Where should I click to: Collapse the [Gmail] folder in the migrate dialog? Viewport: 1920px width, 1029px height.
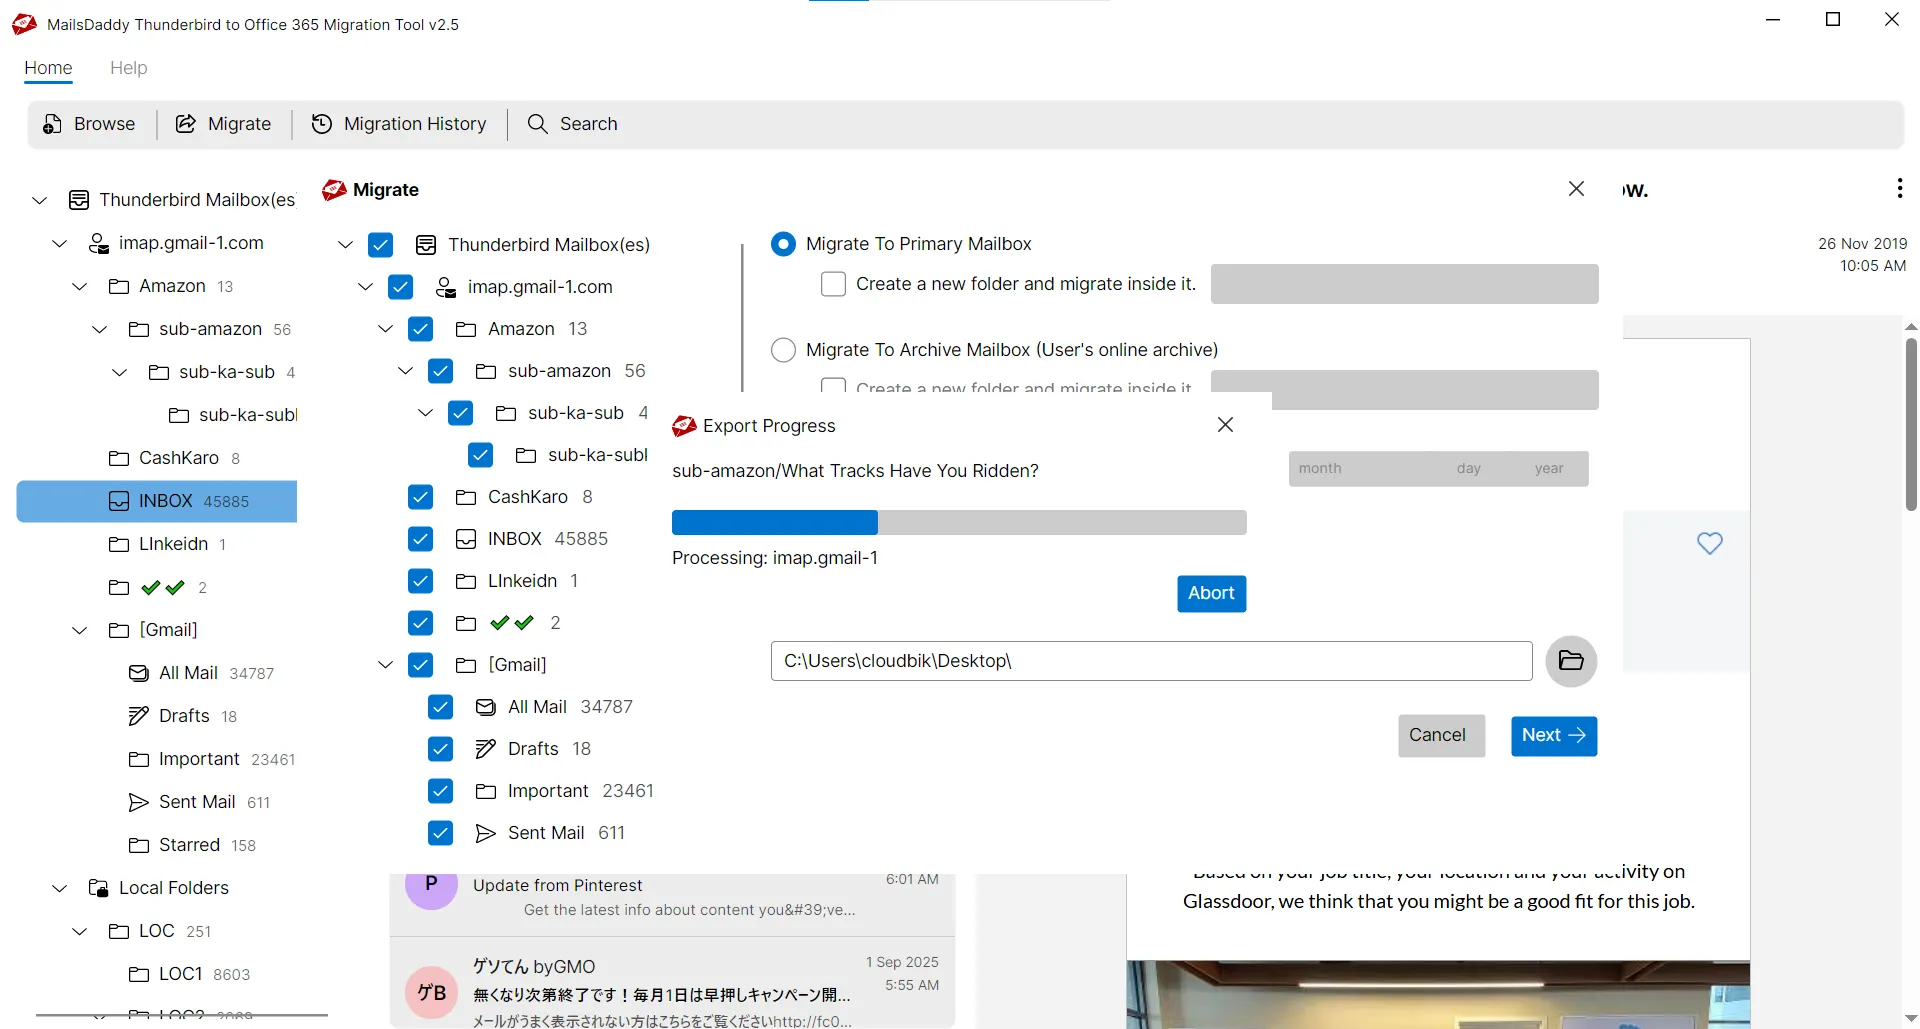click(385, 664)
